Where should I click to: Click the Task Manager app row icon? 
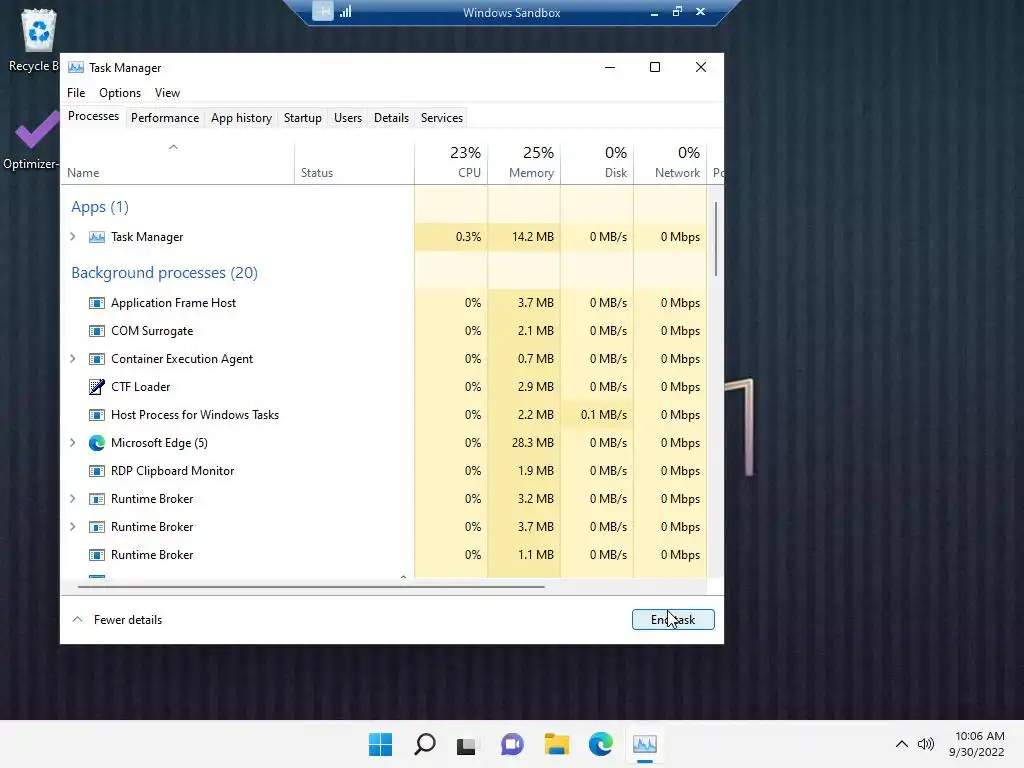pos(97,237)
